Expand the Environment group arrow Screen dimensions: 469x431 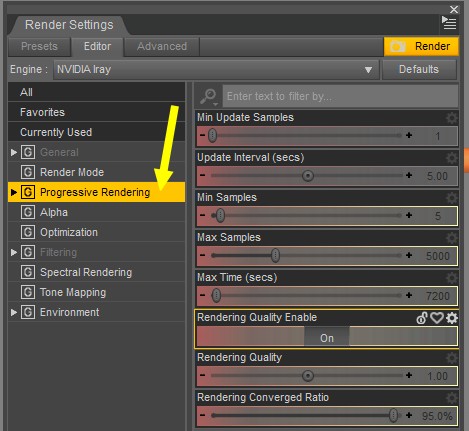14,312
